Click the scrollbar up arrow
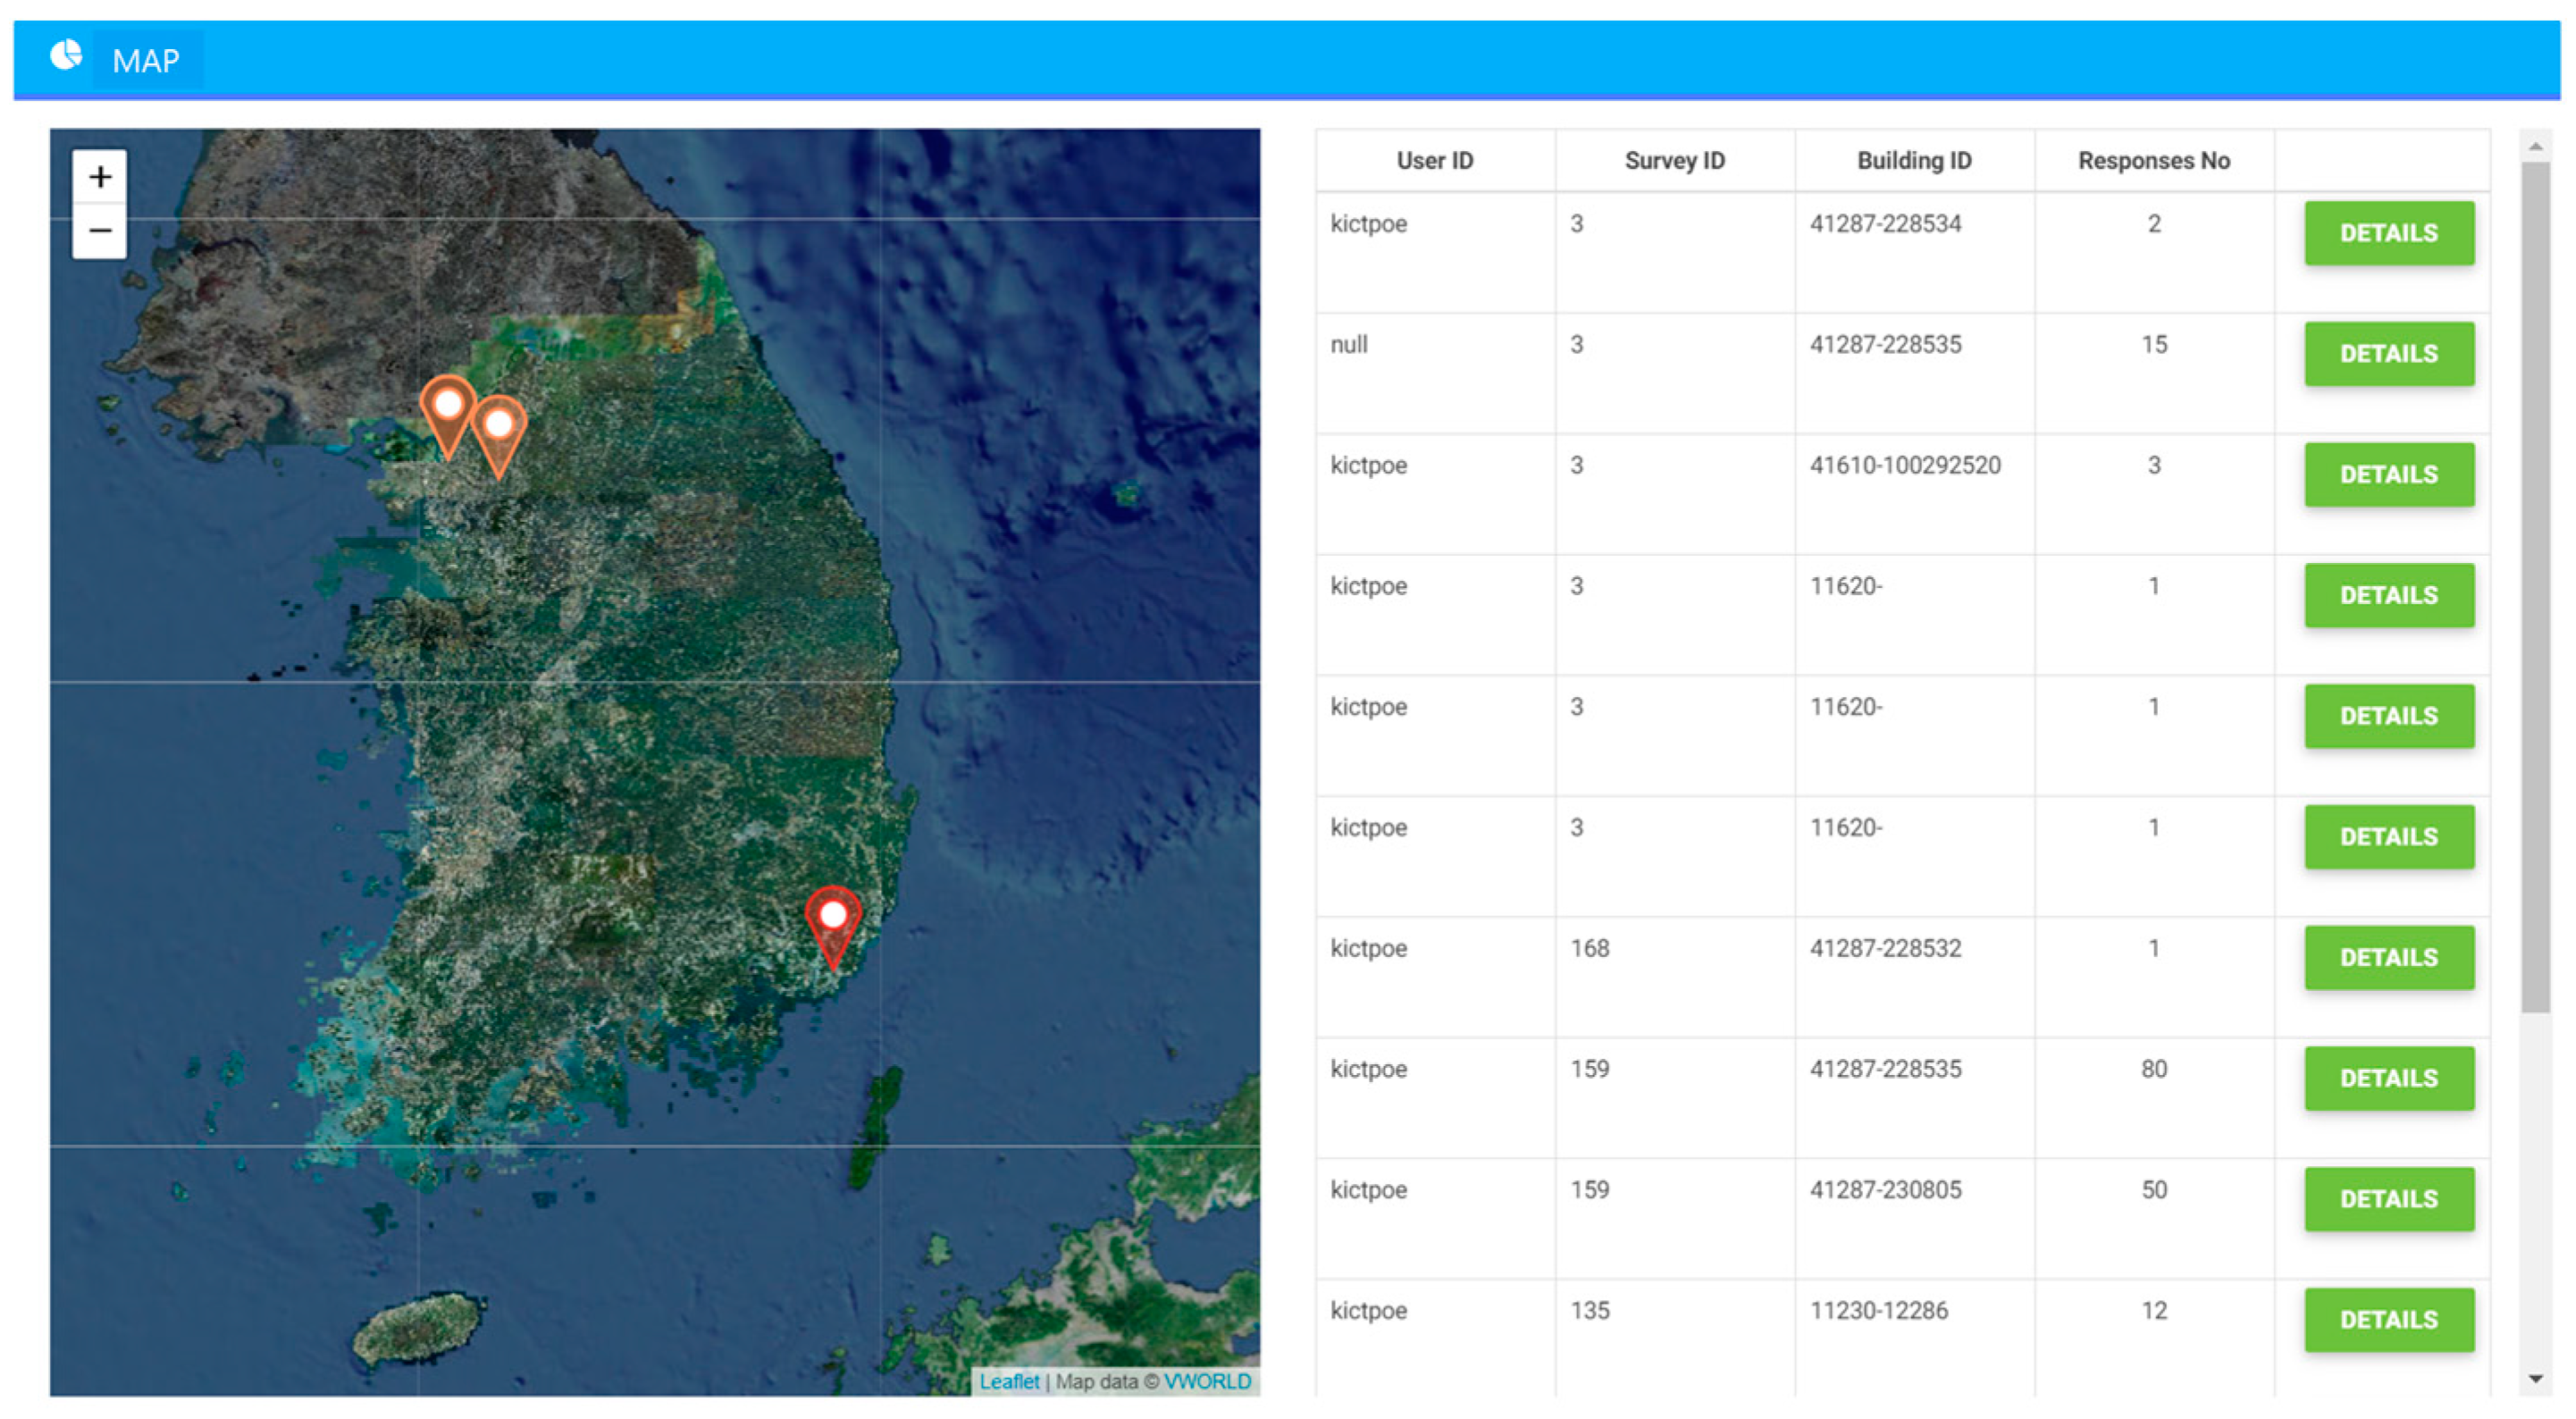The height and width of the screenshot is (1419, 2576). click(2534, 147)
